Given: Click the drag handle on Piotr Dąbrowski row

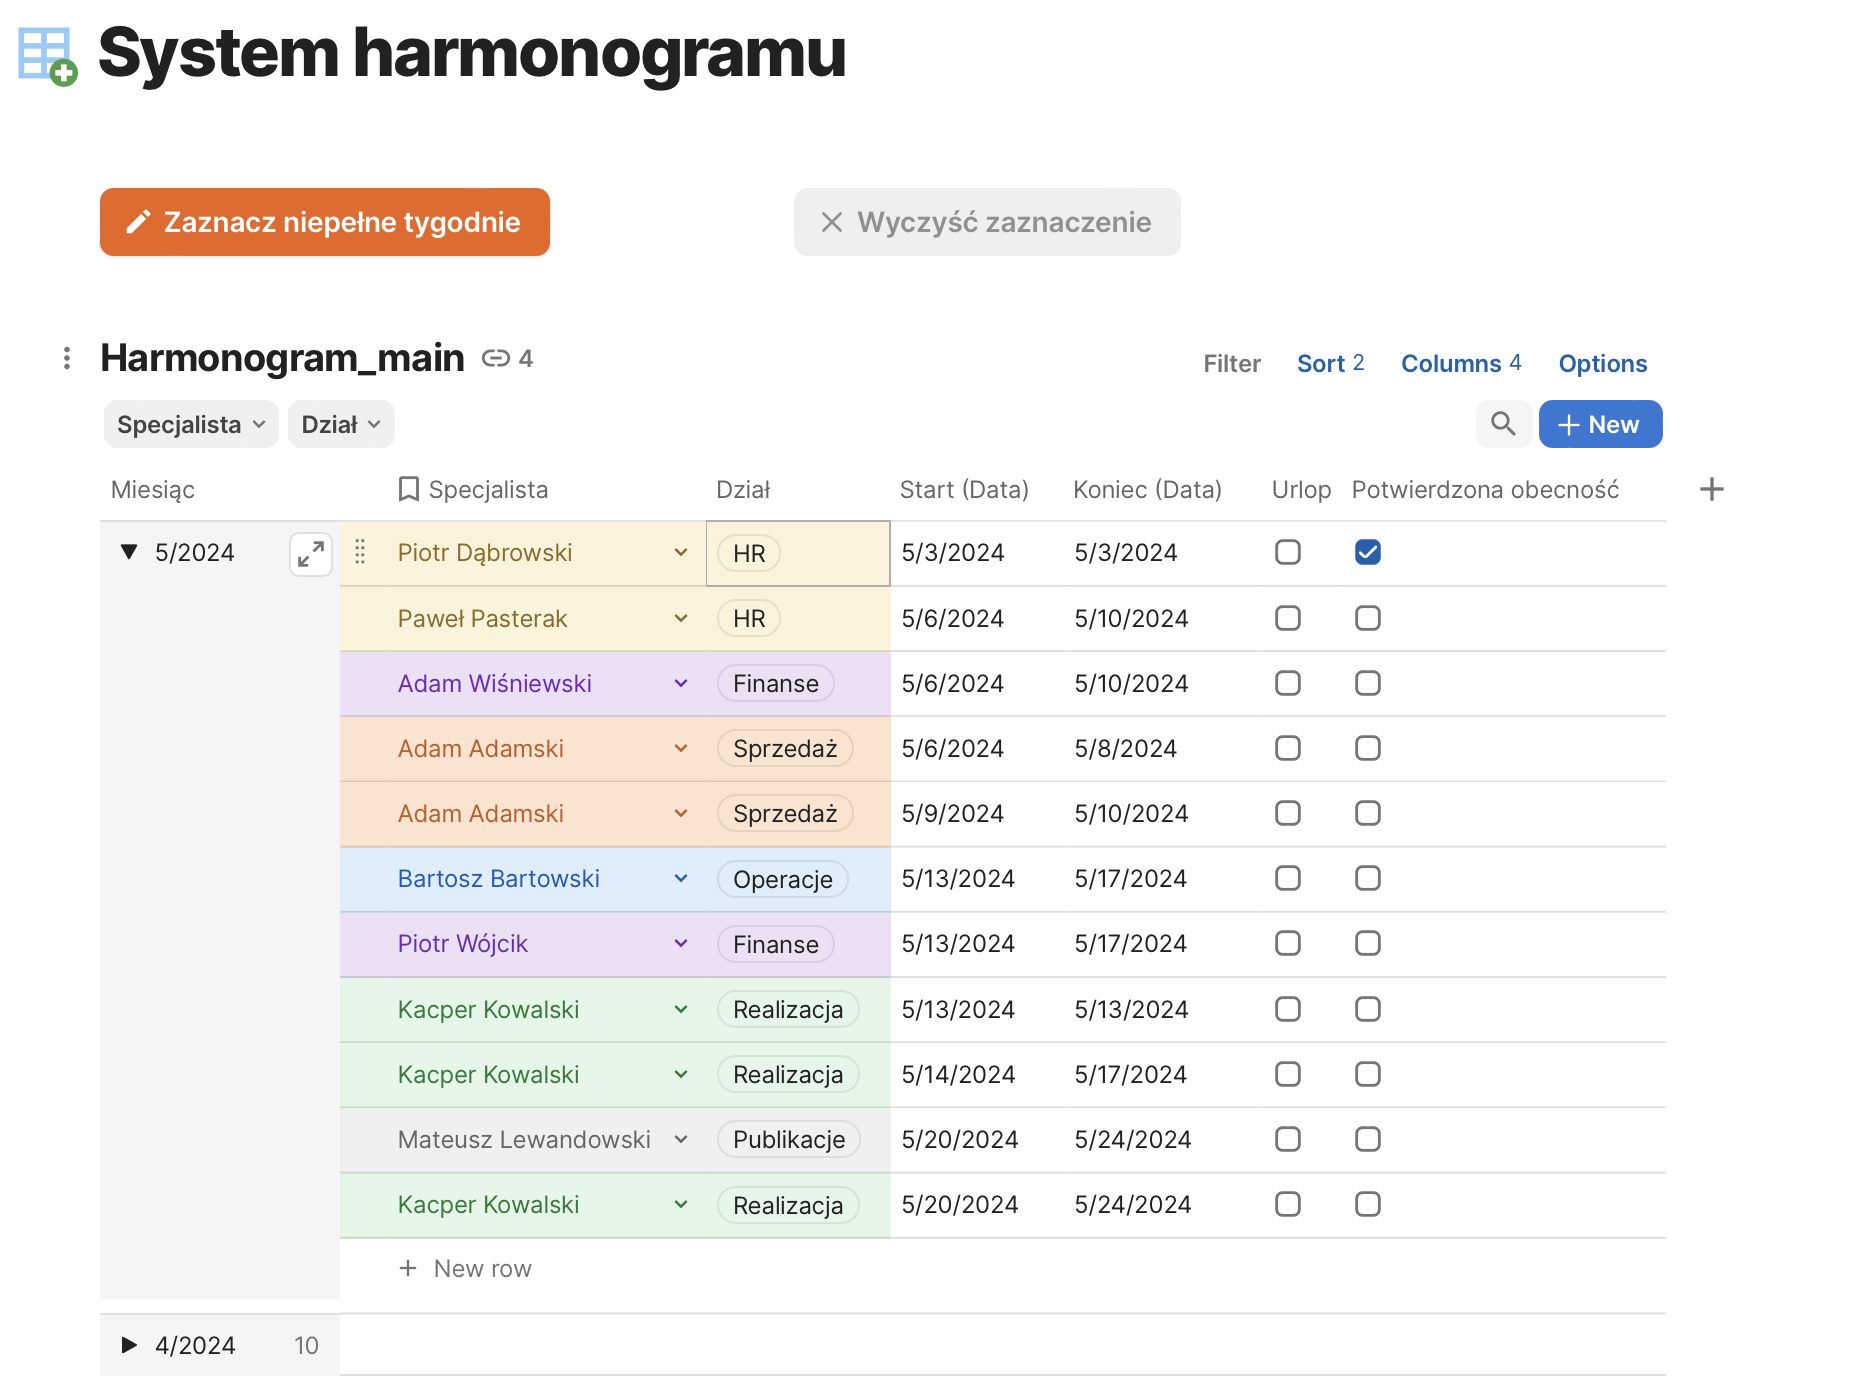Looking at the screenshot, I should (360, 552).
